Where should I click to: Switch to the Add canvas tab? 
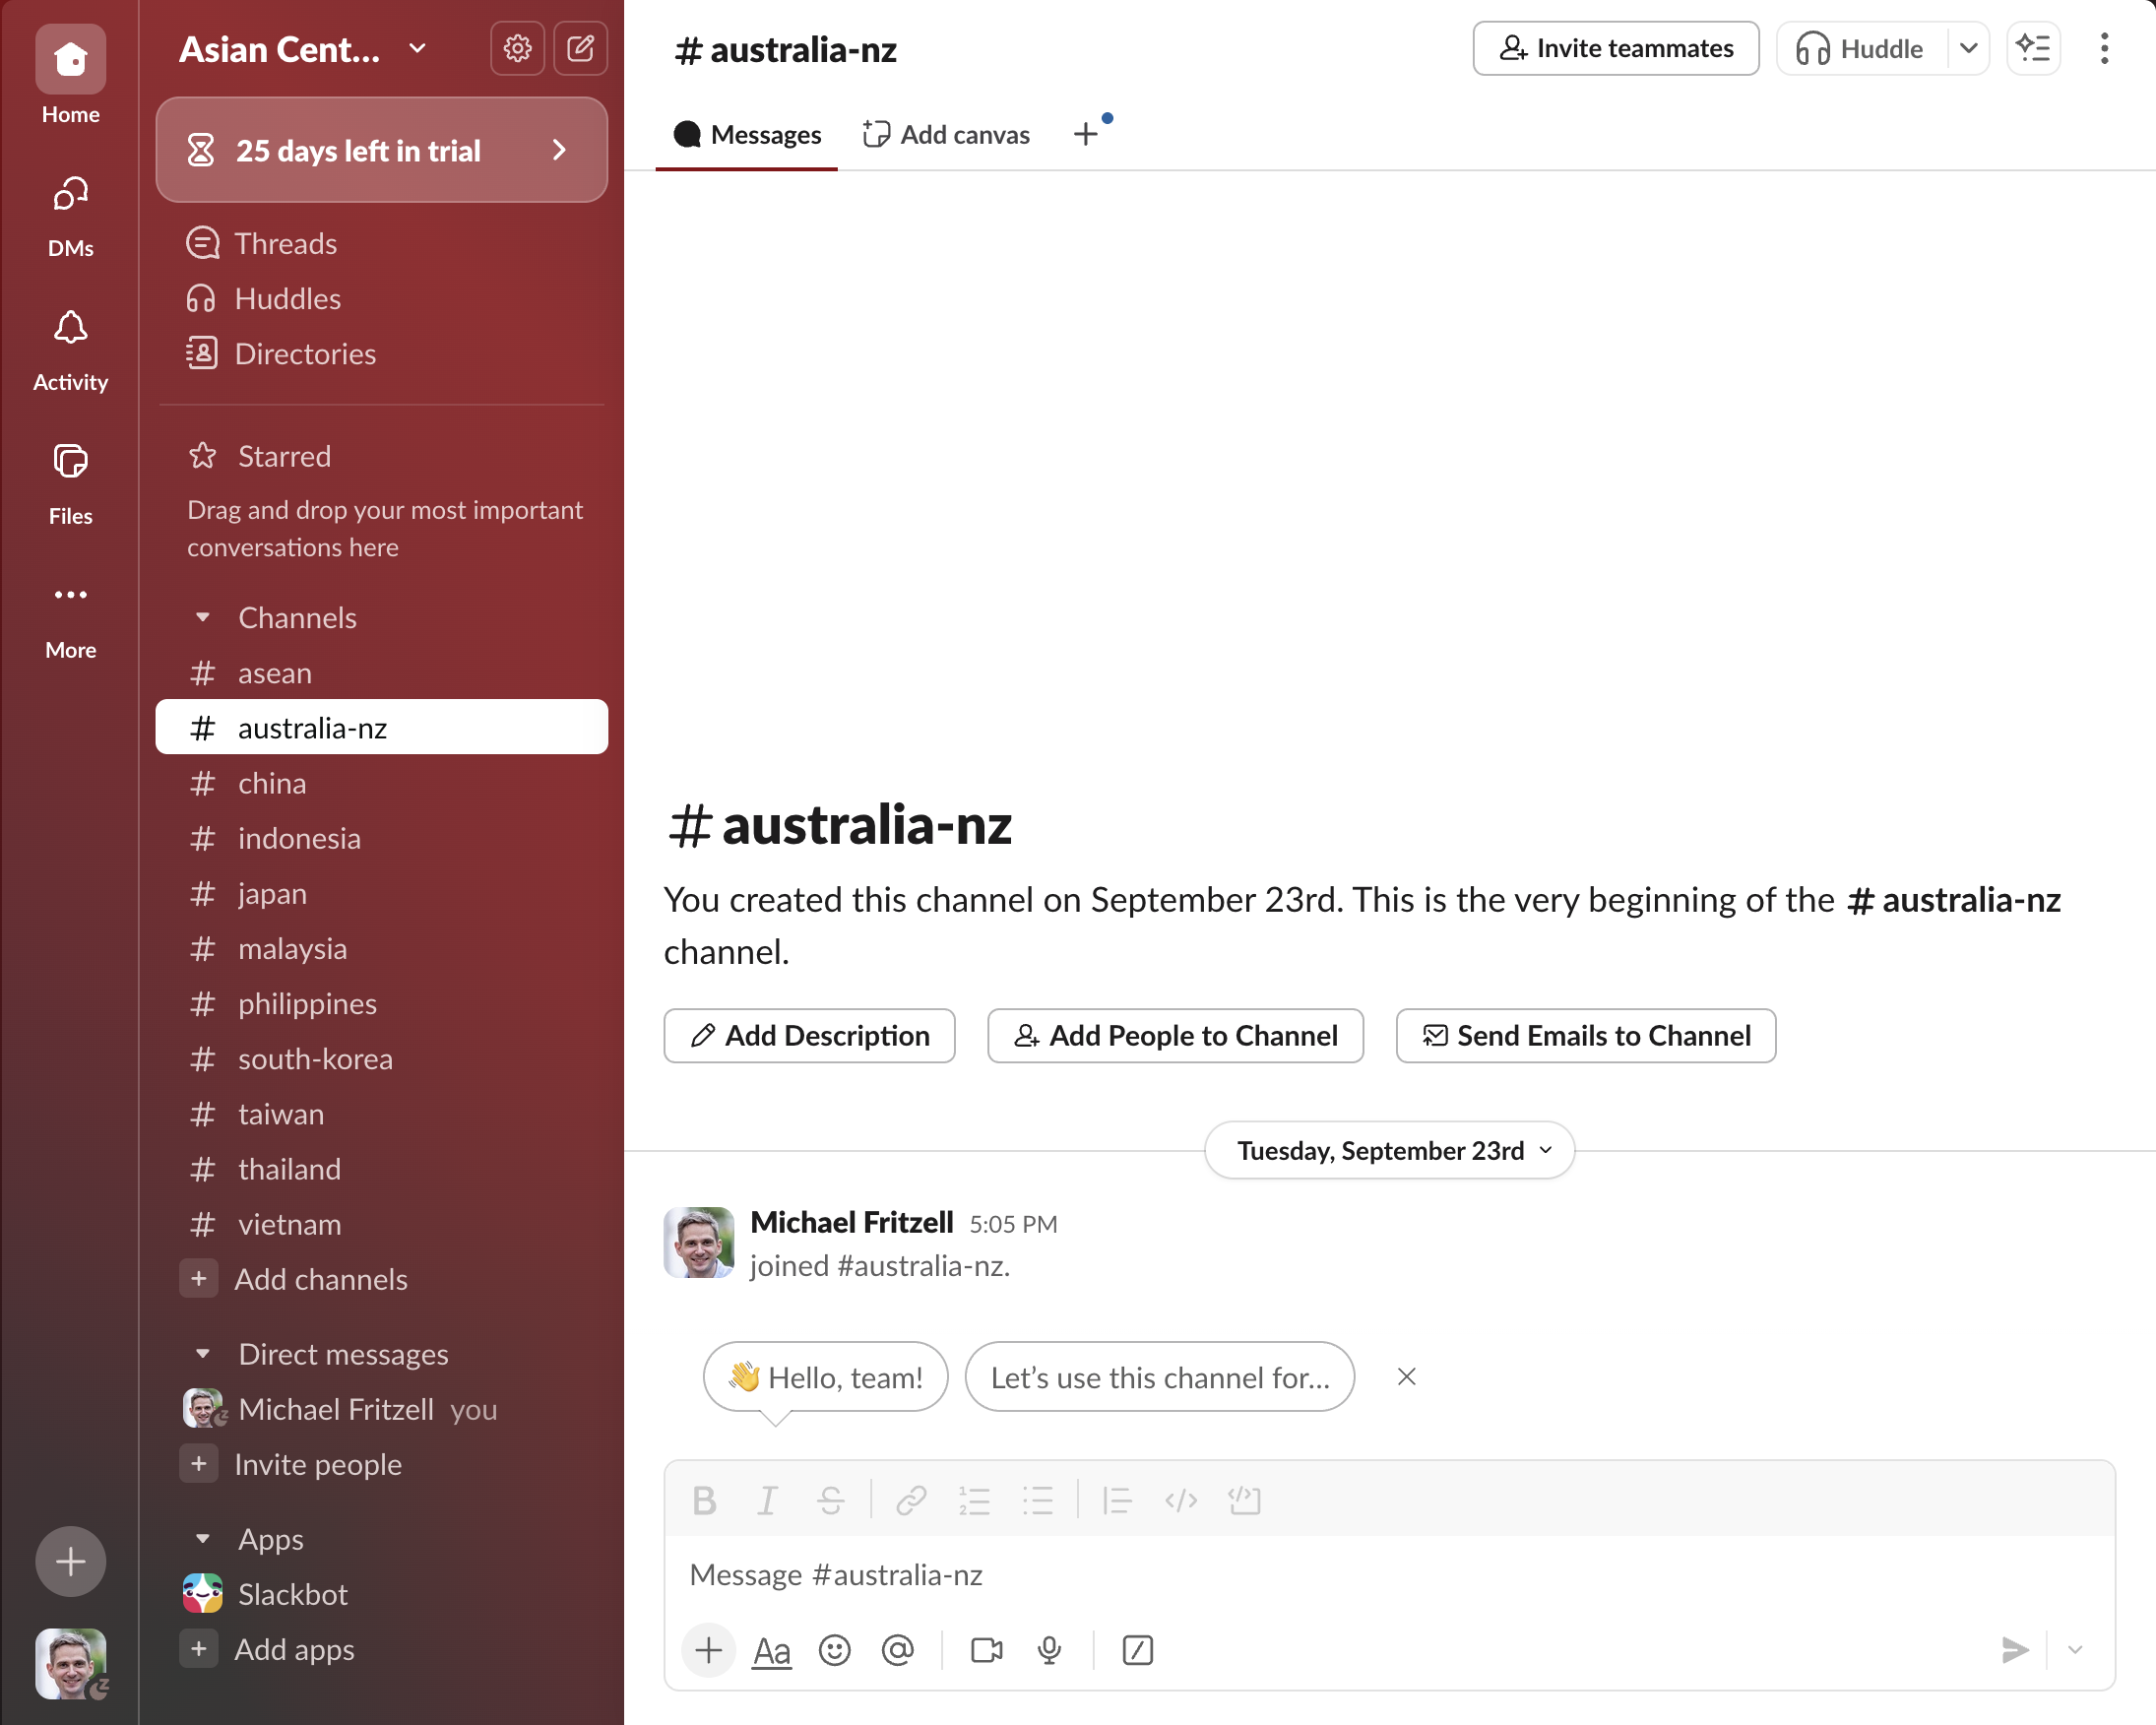click(946, 134)
